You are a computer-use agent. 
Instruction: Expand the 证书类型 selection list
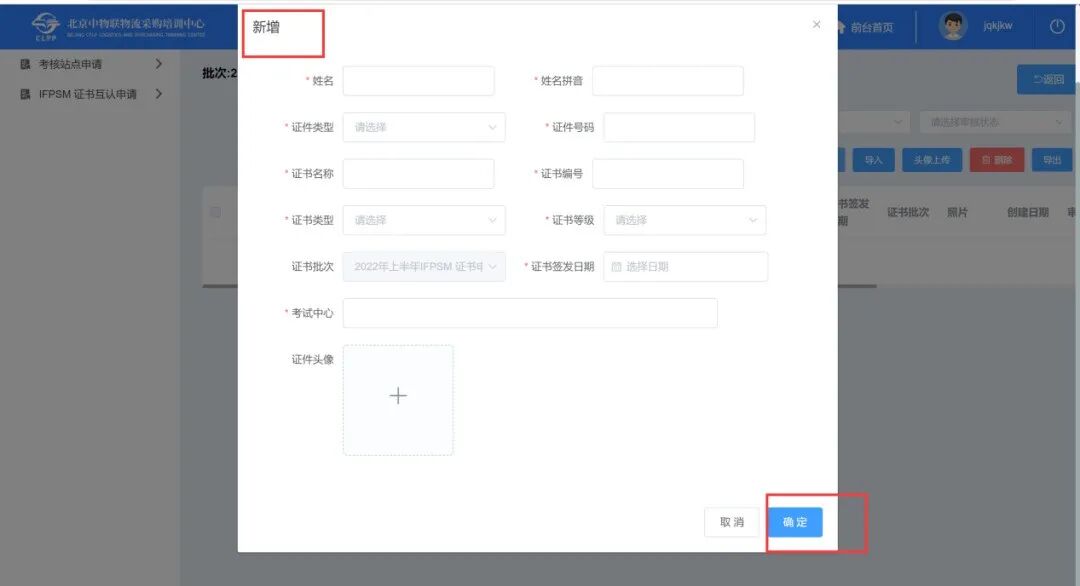point(422,220)
